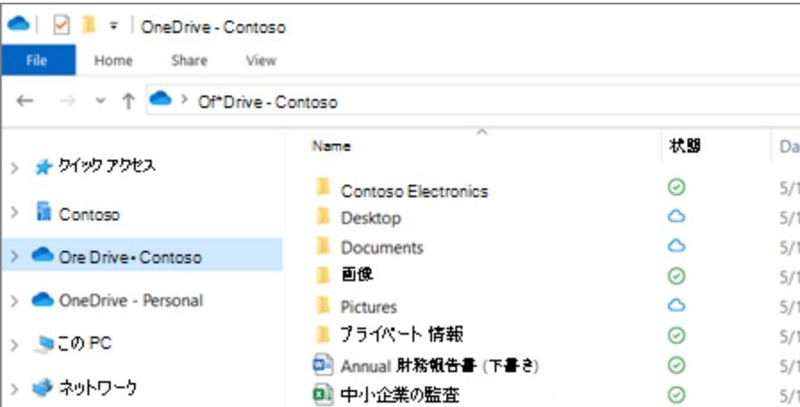Click the Properties checkmark icon in quick access toolbar
800x407 pixels.
(x=61, y=26)
